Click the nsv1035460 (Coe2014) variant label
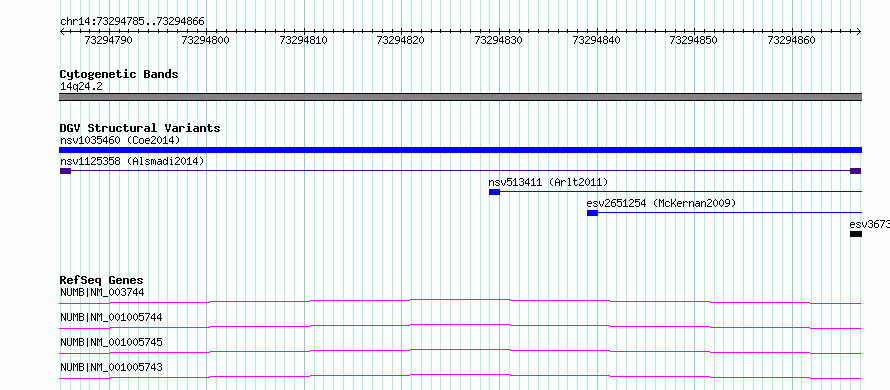Screen dimensions: 890x390 120,140
